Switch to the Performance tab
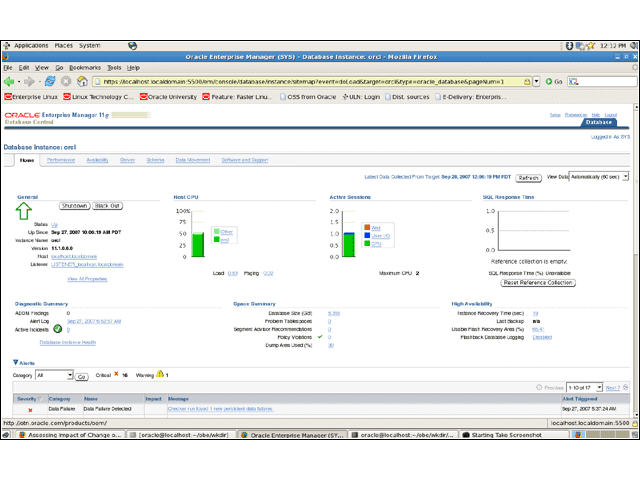The image size is (640, 480). [x=61, y=160]
